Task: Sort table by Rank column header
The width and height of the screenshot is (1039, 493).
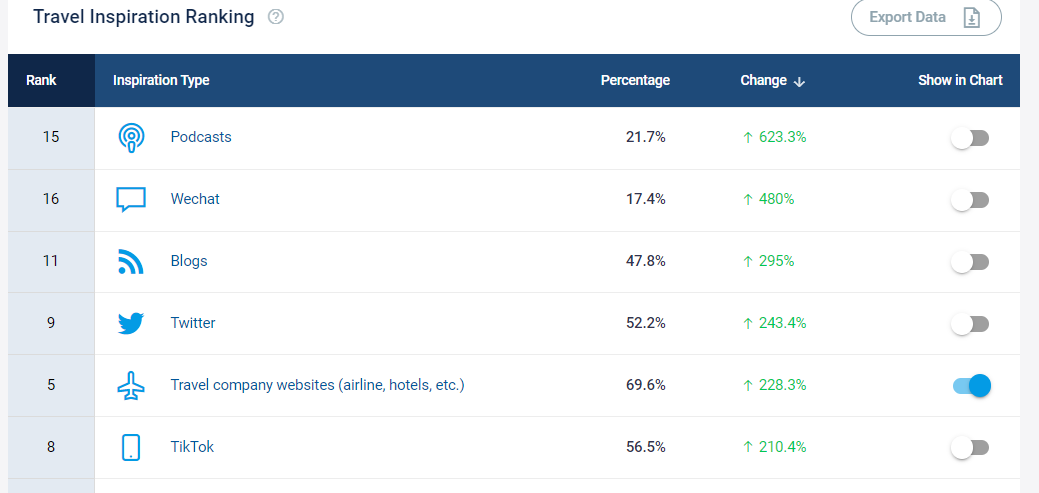Action: [41, 80]
